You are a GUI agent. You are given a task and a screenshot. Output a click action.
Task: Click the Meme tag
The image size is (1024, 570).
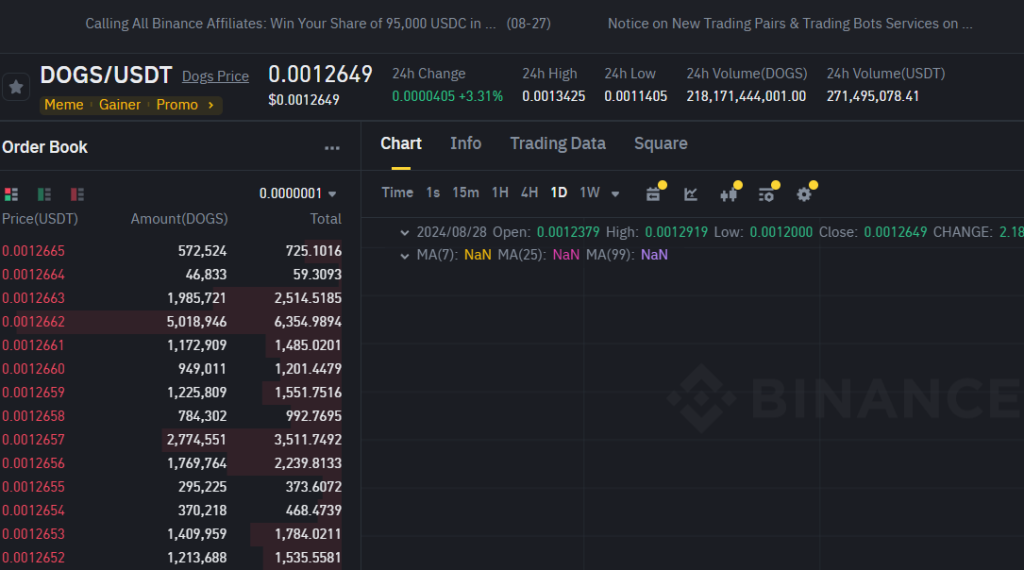pos(63,105)
